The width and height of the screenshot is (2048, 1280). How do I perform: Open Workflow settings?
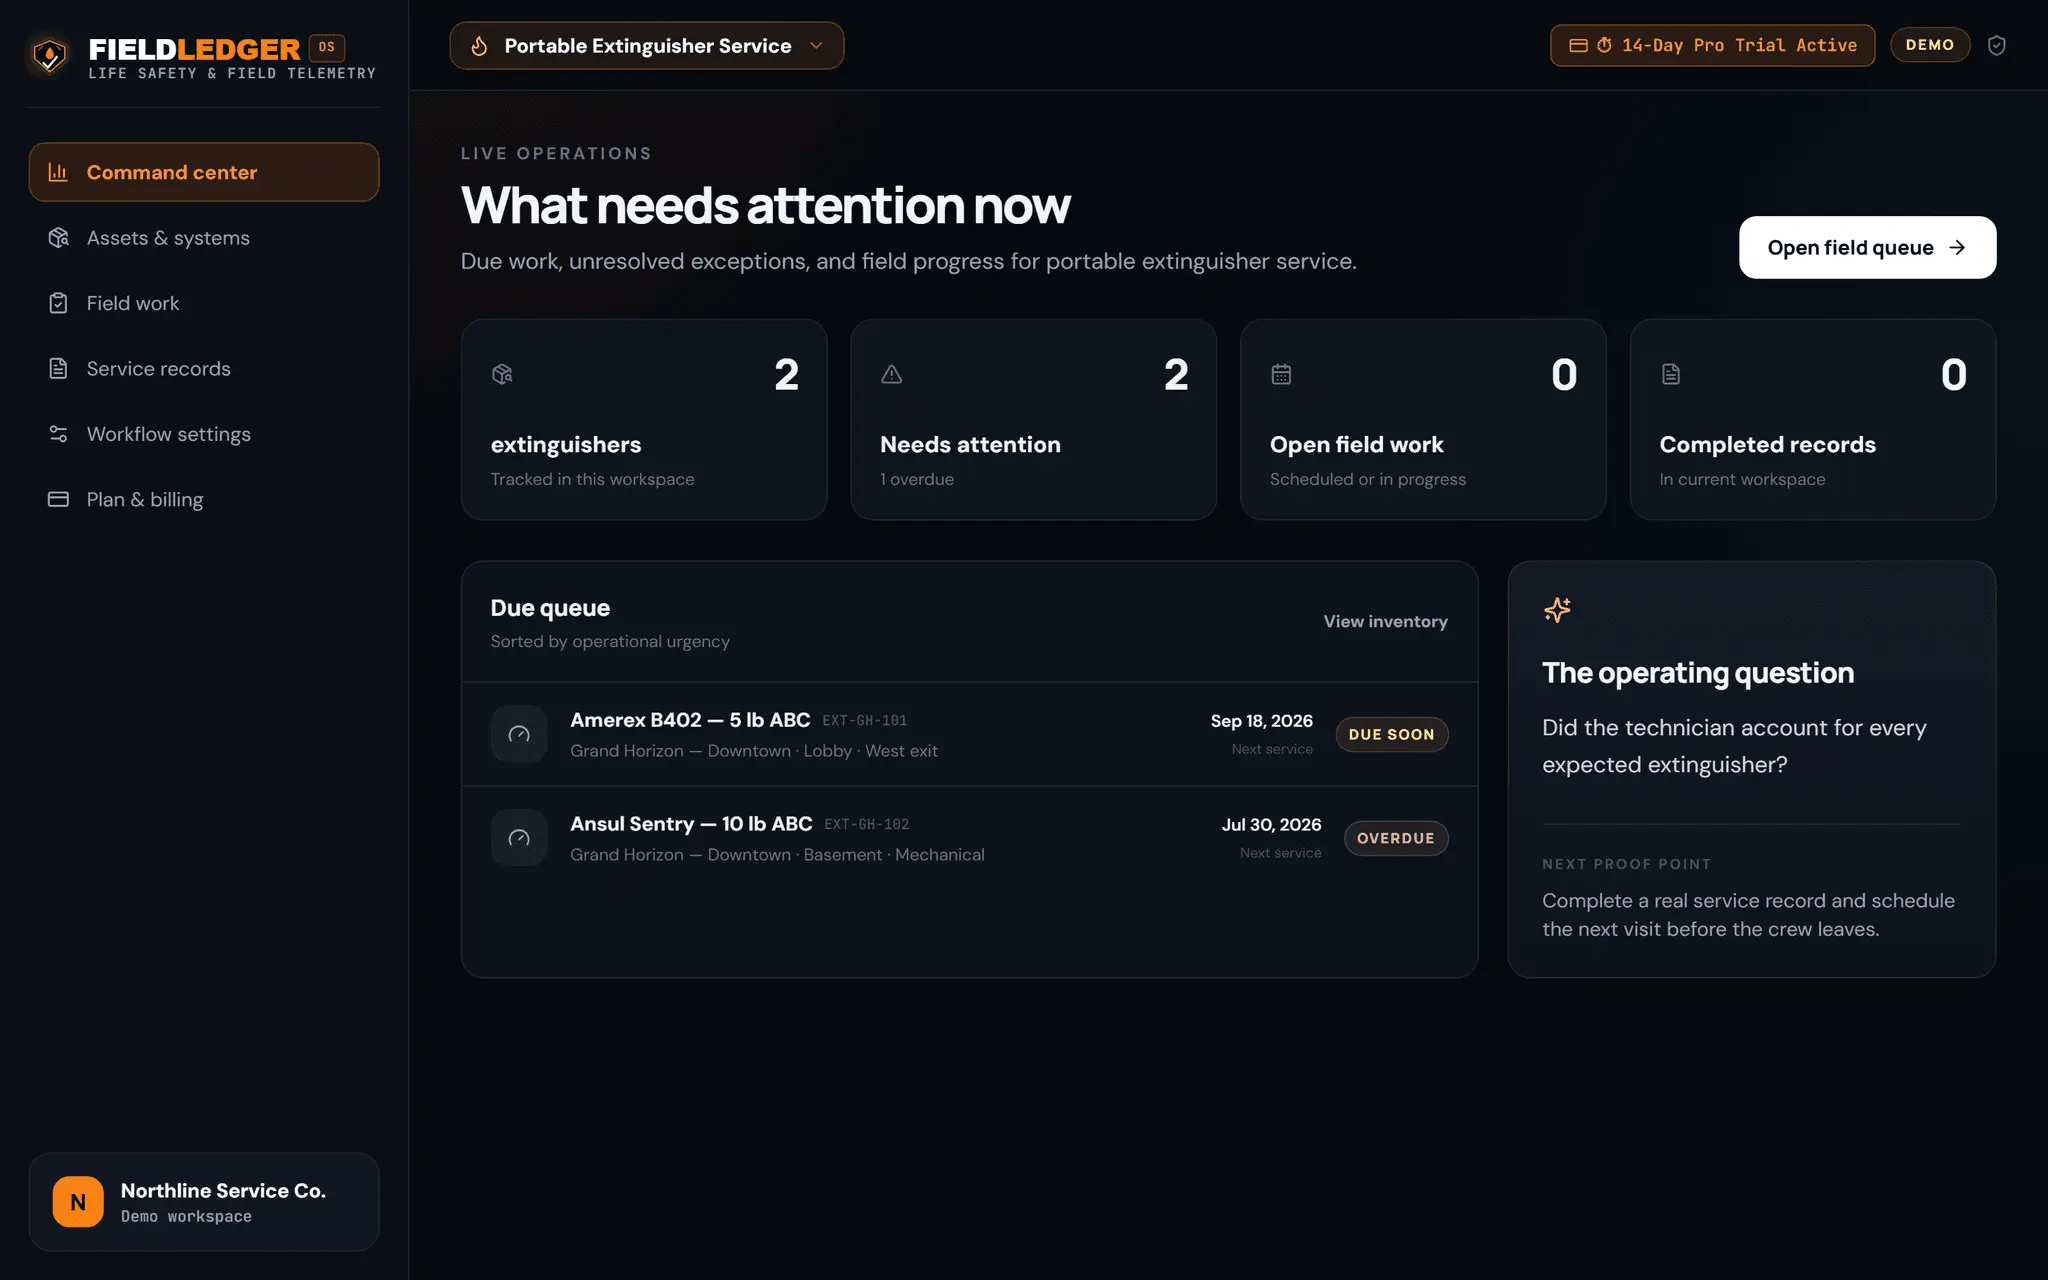204,434
